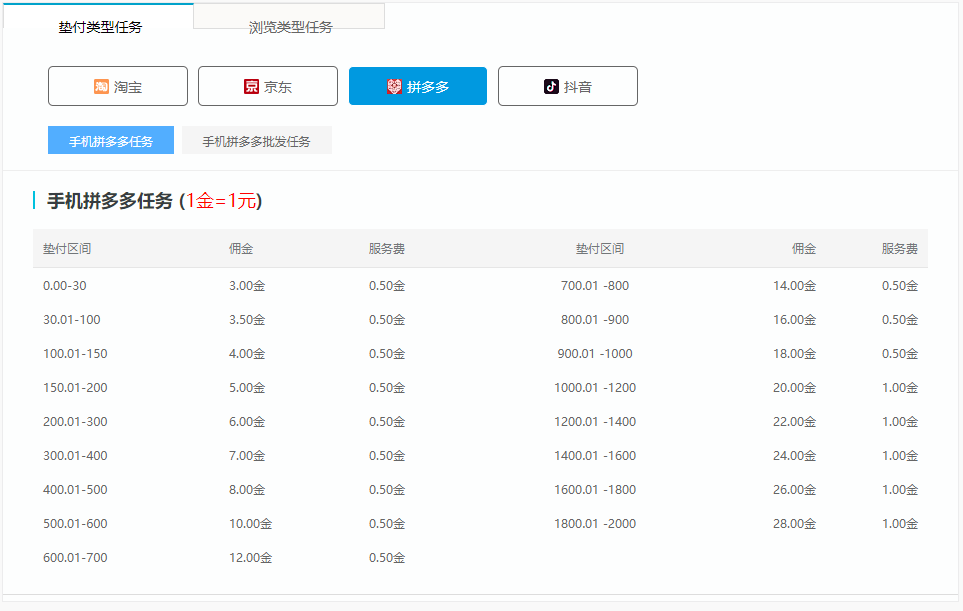Click the 30.01-100 range cell
The width and height of the screenshot is (963, 611).
point(71,319)
